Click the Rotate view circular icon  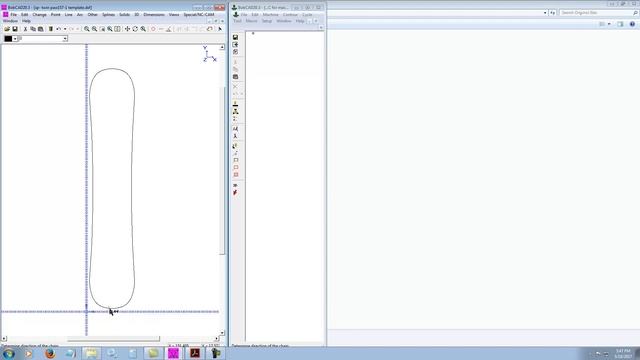135,29
